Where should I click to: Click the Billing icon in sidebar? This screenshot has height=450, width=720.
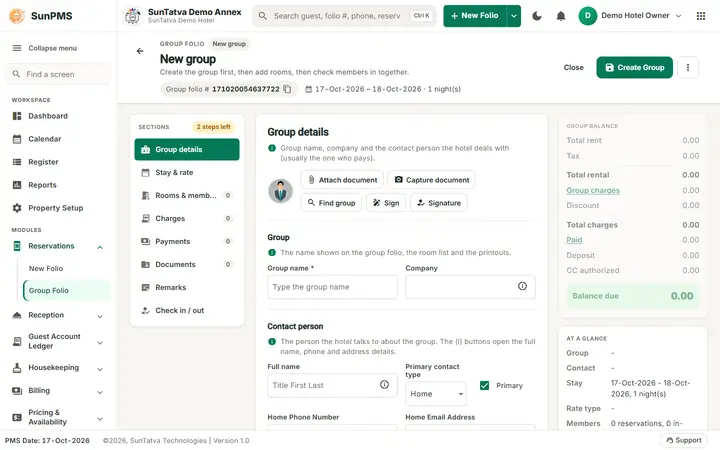click(17, 390)
